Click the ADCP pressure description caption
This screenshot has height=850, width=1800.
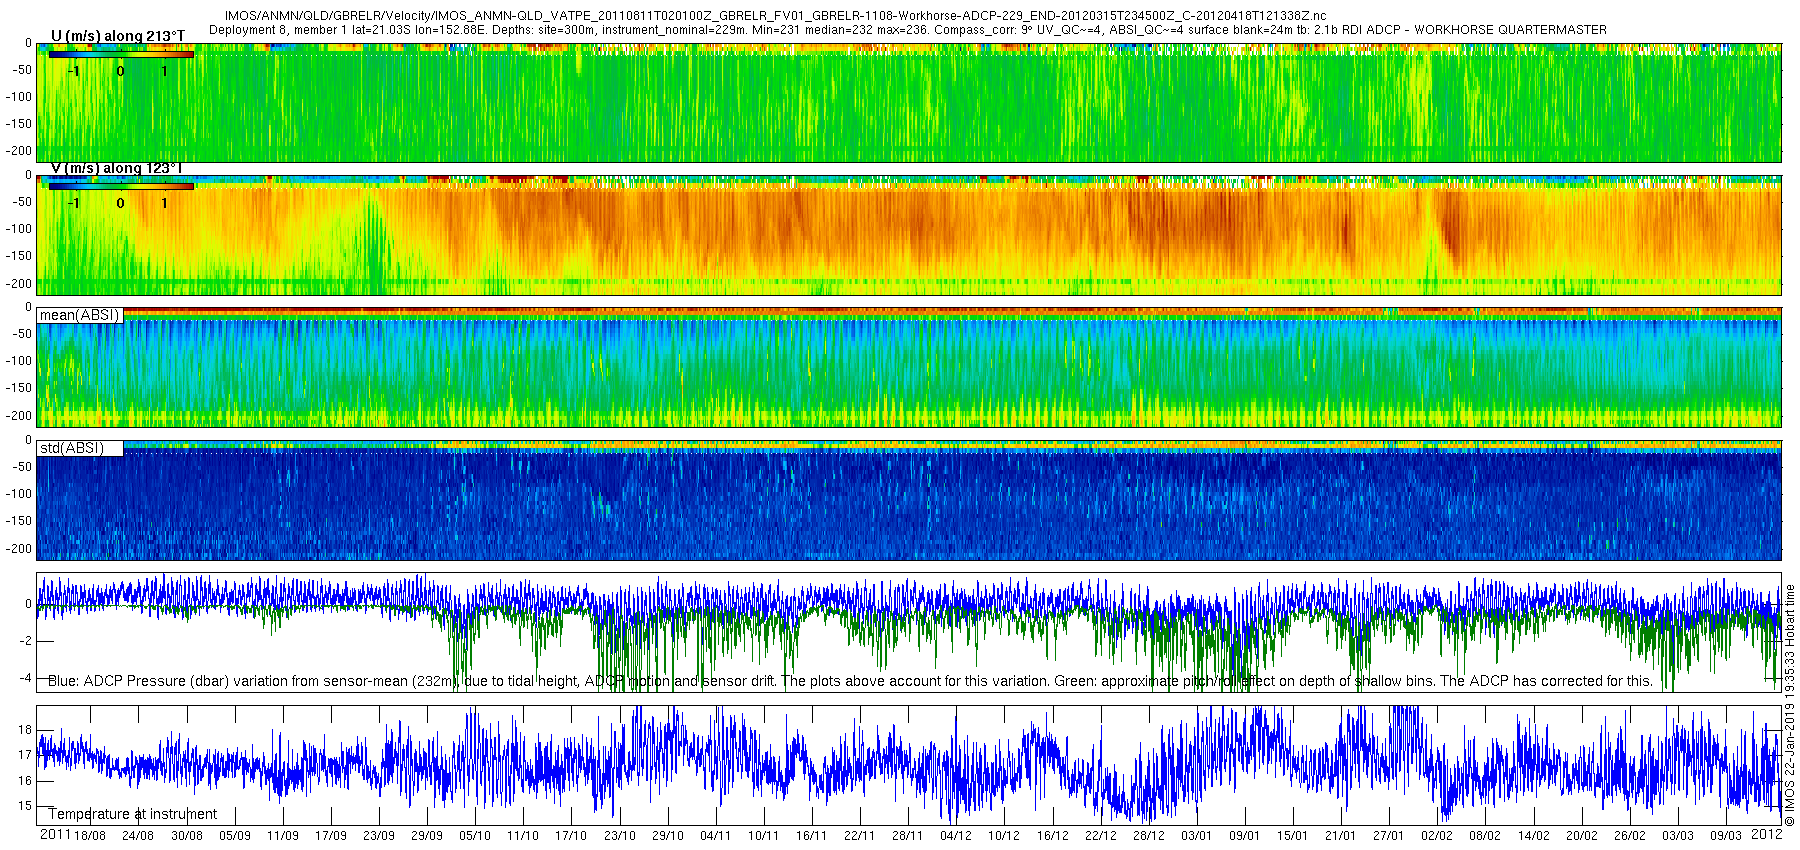[850, 681]
